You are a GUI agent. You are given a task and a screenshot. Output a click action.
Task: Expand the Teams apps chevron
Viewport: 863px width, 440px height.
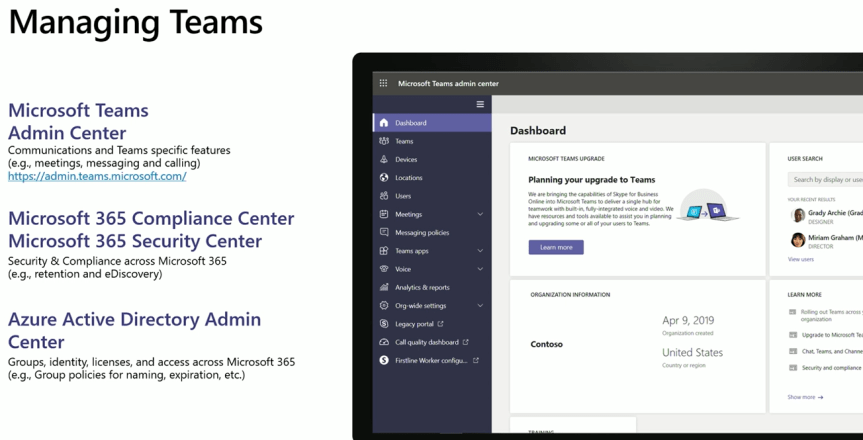coord(480,251)
